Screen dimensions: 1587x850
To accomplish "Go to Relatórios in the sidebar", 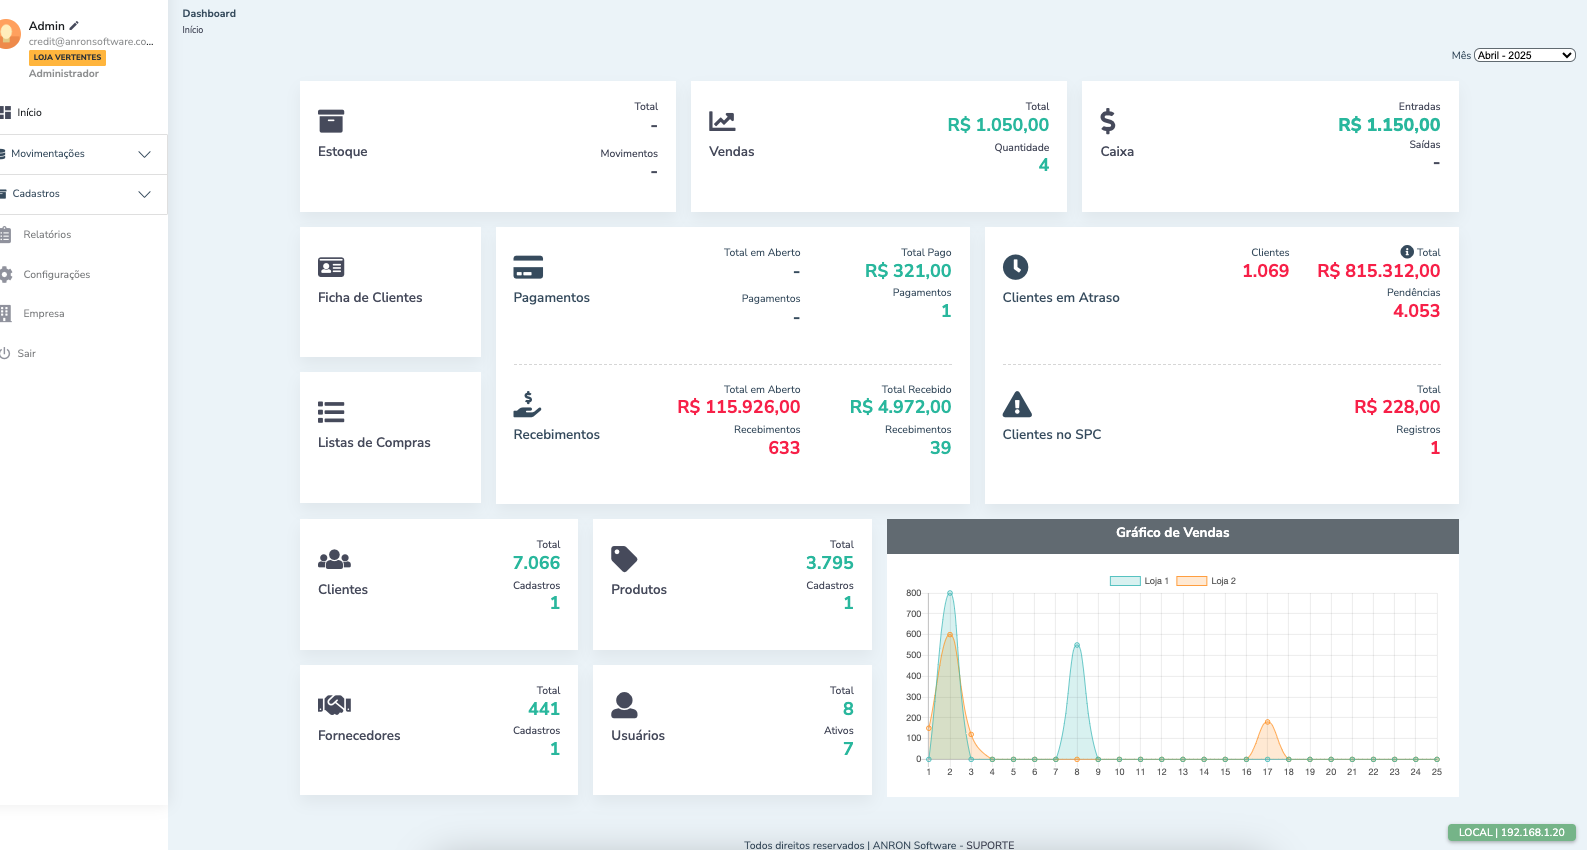I will click(x=47, y=235).
